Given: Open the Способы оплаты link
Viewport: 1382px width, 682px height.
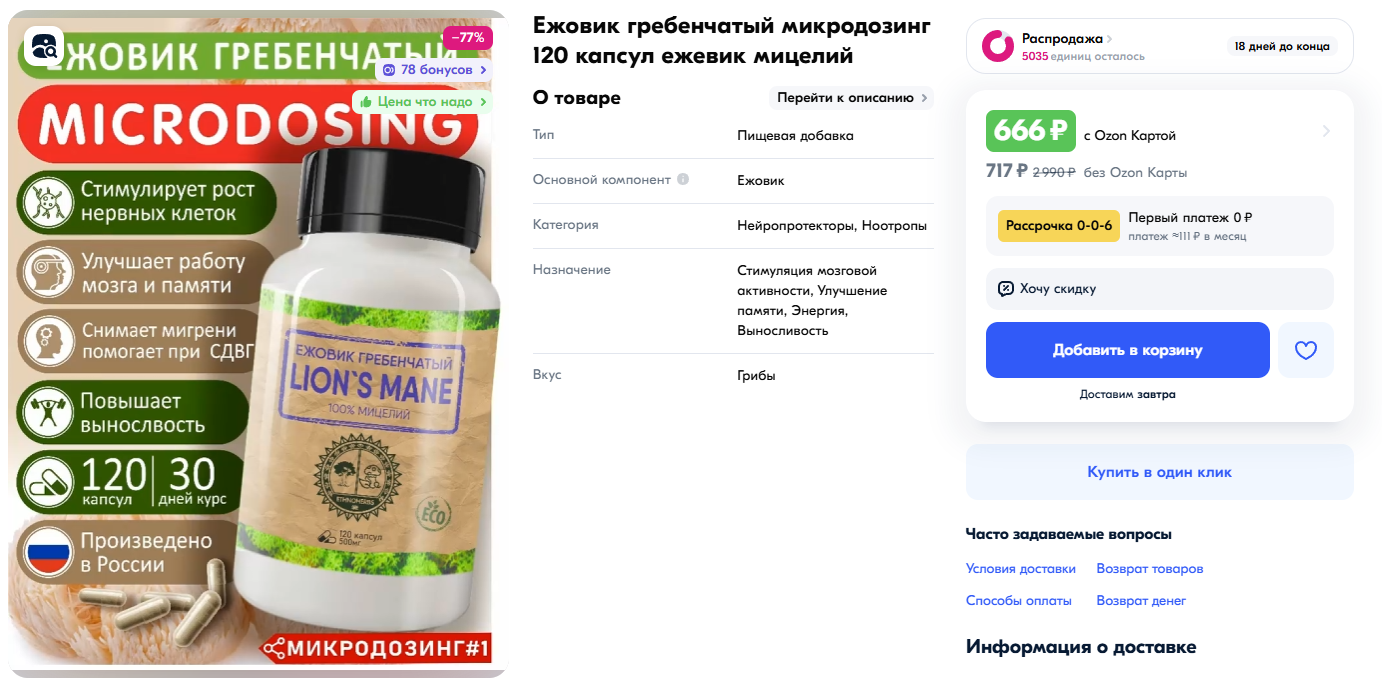Looking at the screenshot, I should coord(1019,601).
